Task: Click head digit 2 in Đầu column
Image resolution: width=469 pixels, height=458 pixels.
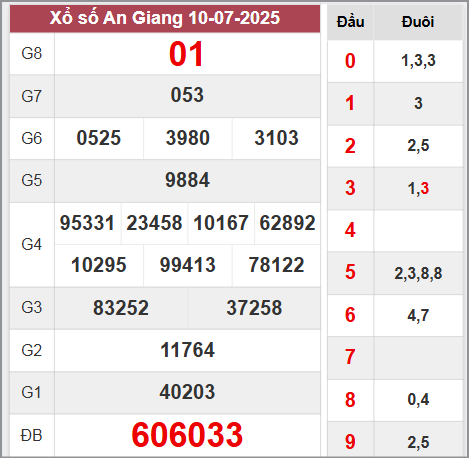Action: tap(350, 146)
